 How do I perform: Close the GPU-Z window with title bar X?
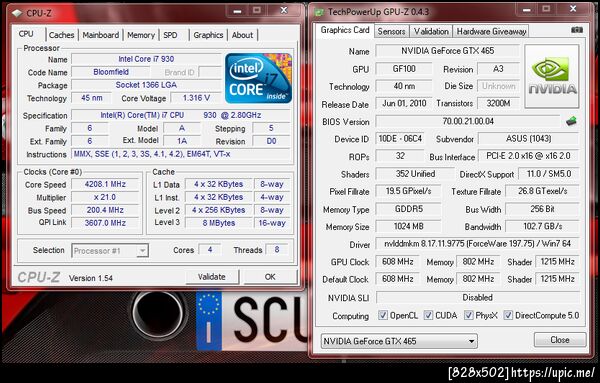pyautogui.click(x=573, y=9)
